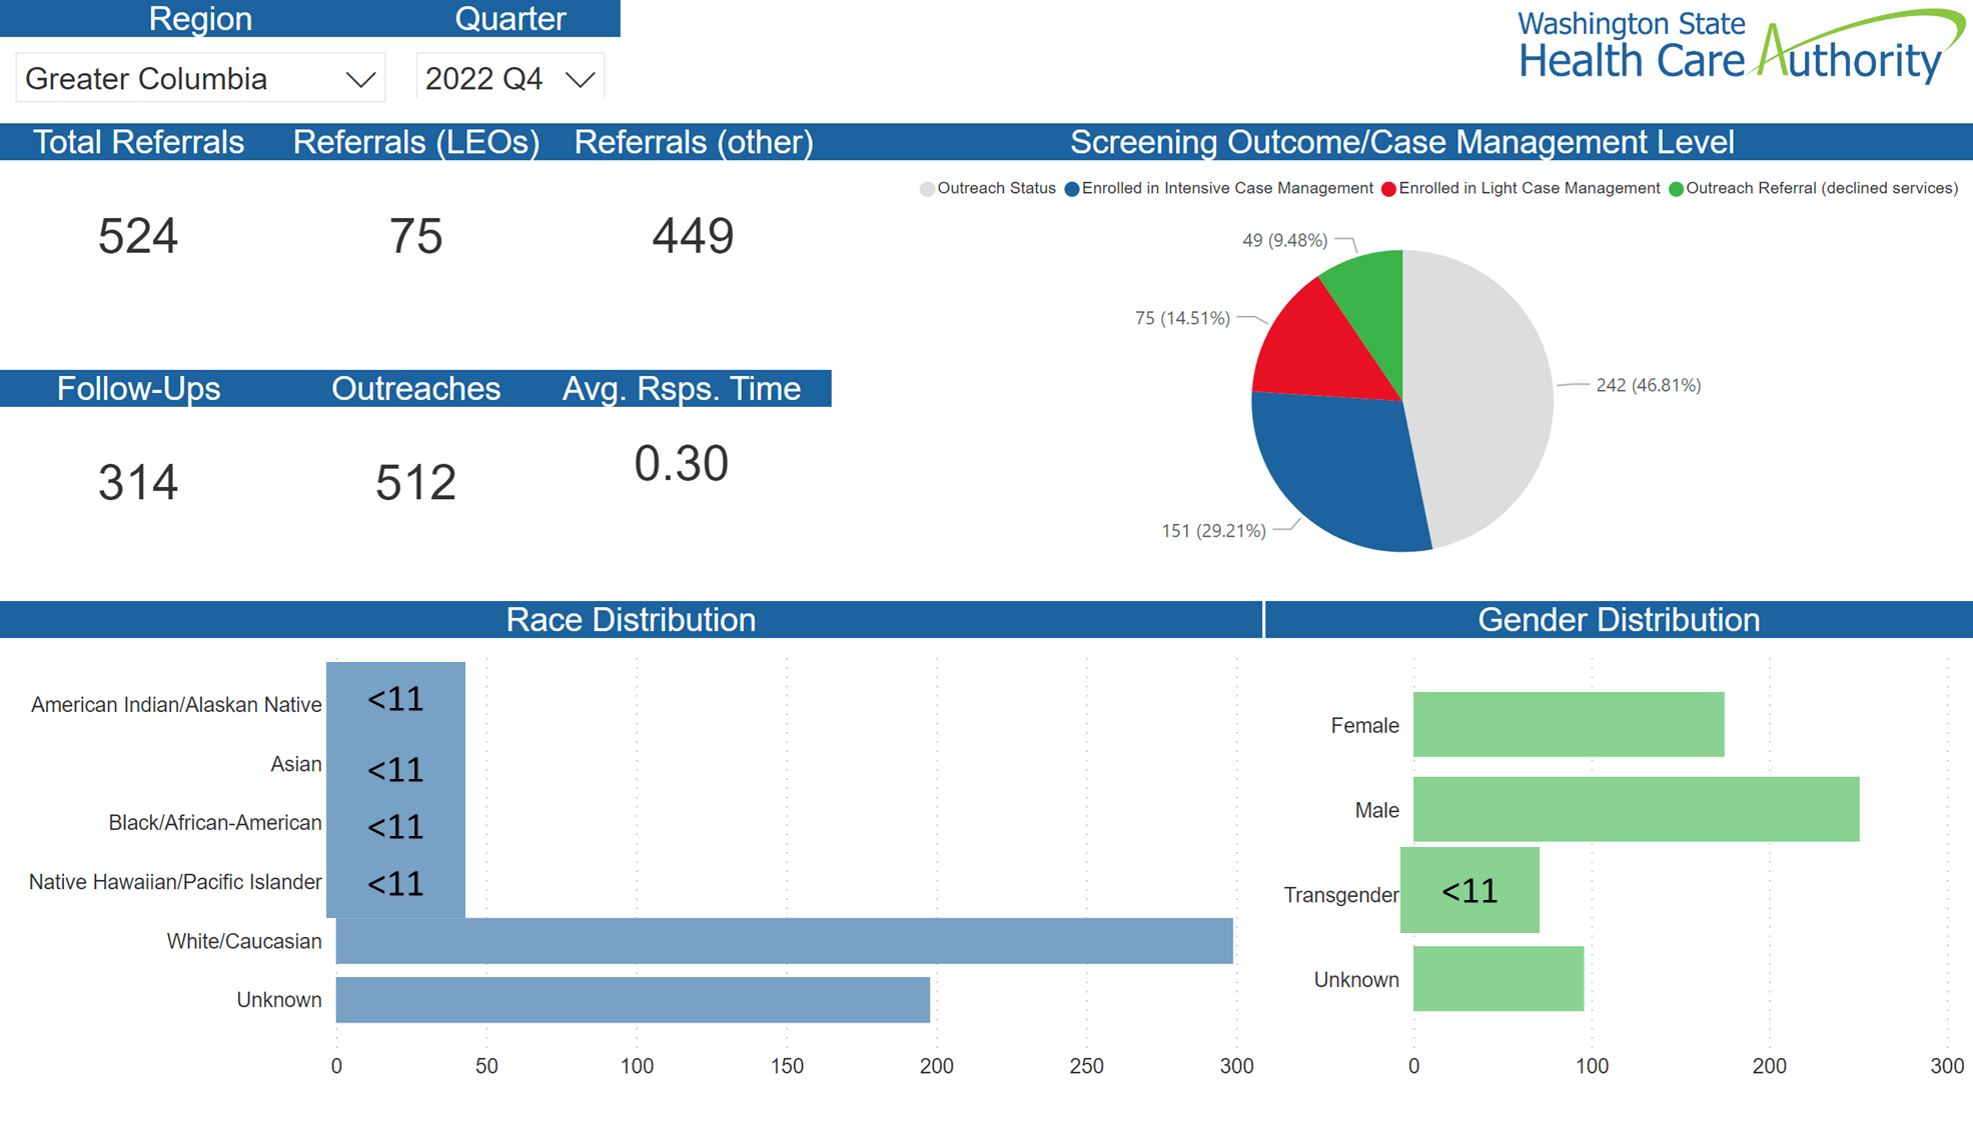Click the Female axis label
The image size is (1973, 1125).
pos(1365,725)
